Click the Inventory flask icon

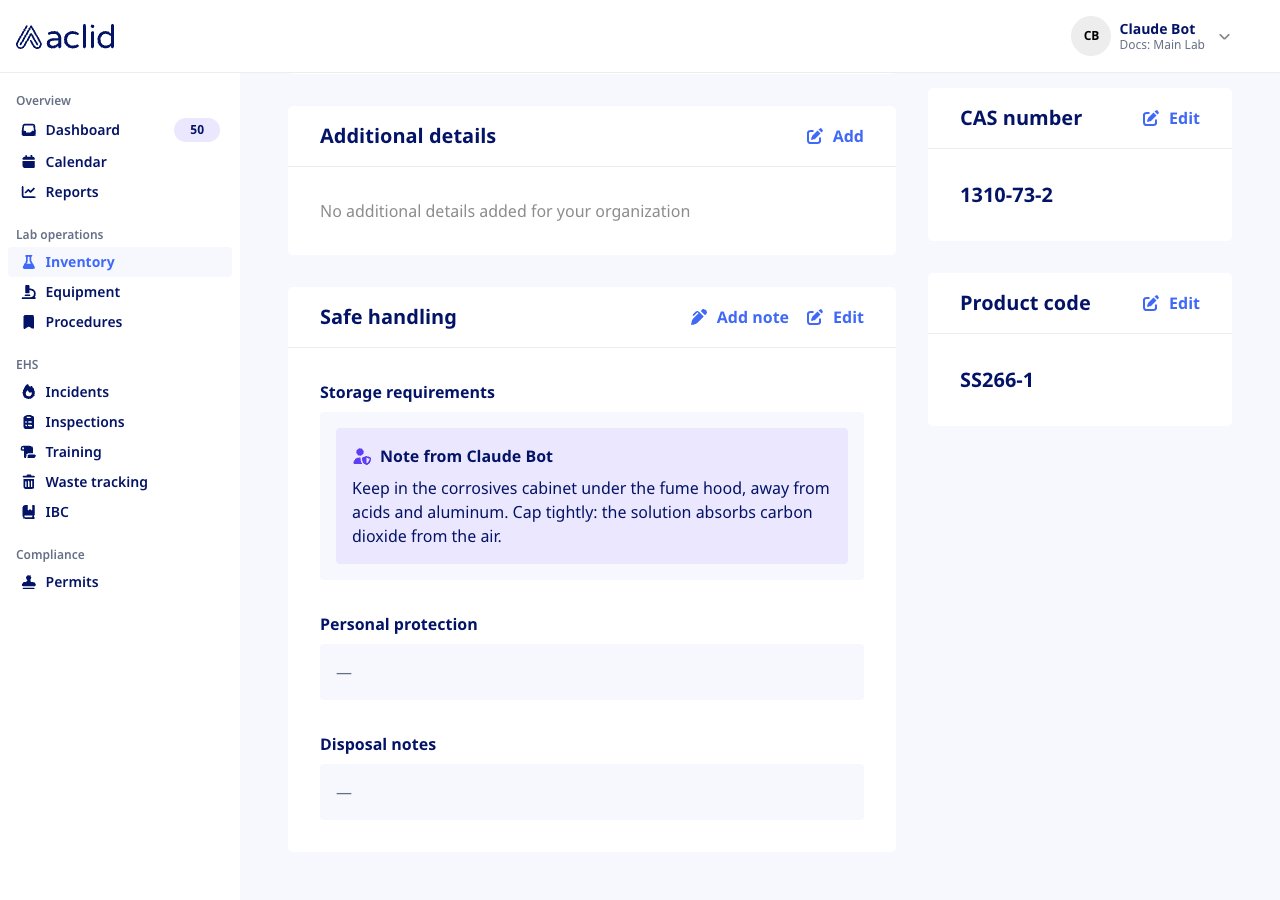[x=29, y=262]
